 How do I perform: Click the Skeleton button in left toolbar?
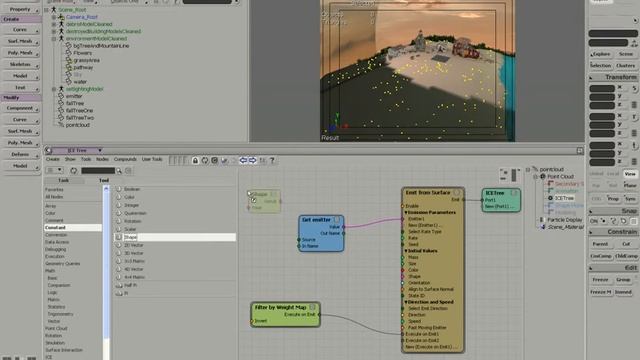pos(20,64)
